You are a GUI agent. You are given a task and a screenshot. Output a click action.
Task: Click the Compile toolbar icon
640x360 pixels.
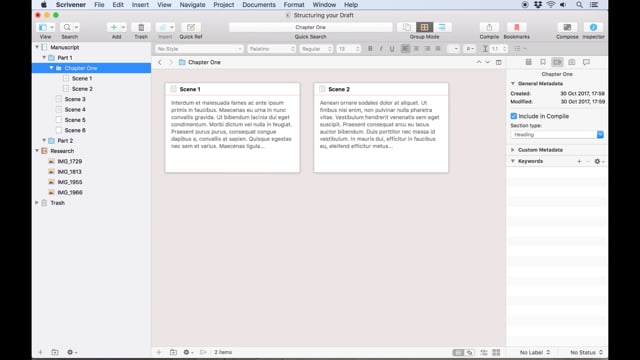click(489, 27)
